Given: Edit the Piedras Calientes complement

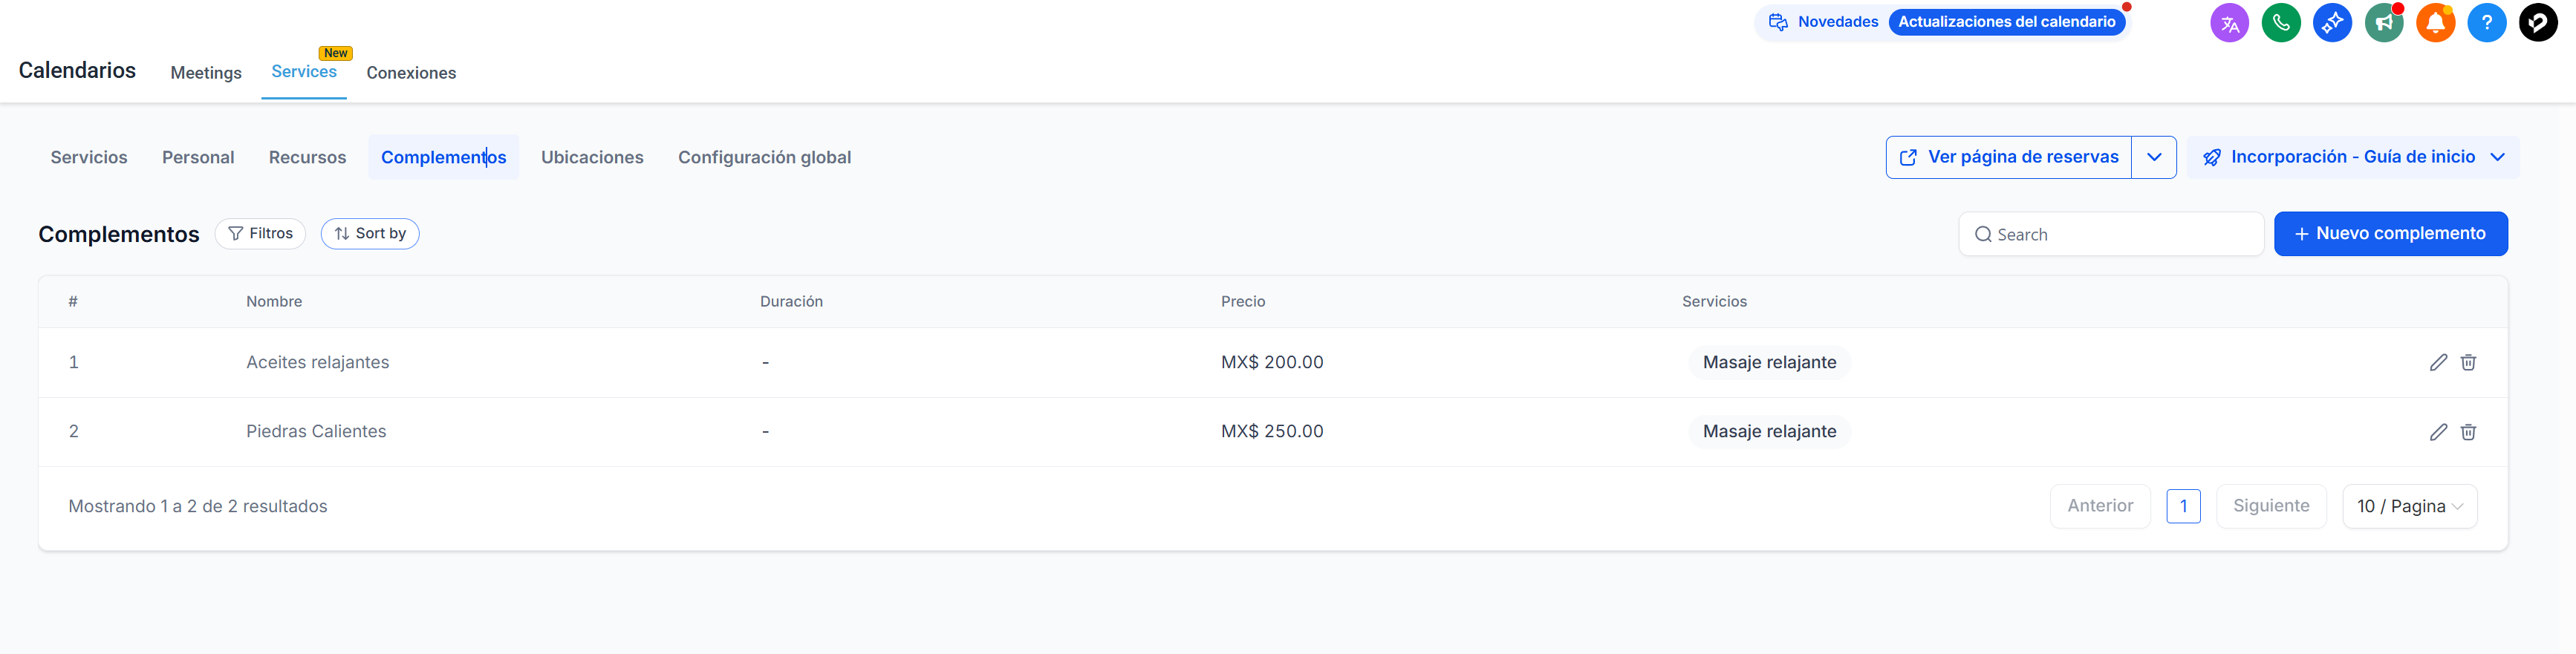Looking at the screenshot, I should [2438, 432].
